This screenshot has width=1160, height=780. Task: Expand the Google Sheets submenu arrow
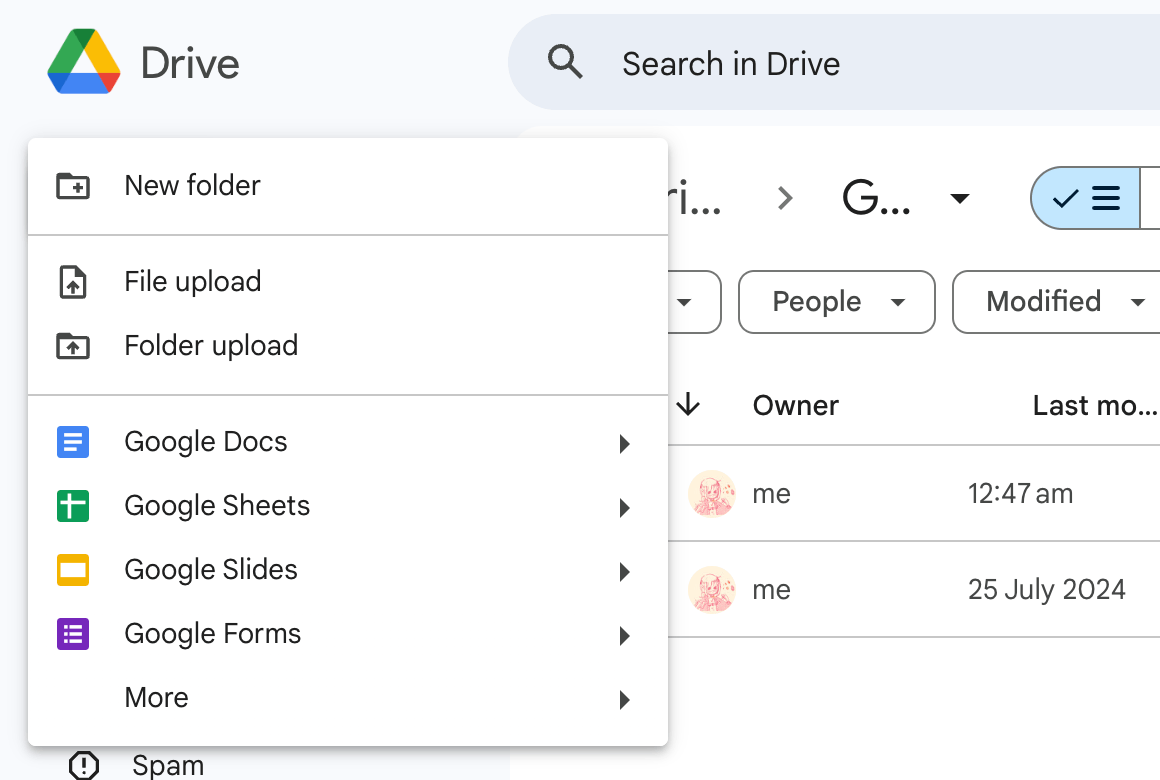[624, 508]
